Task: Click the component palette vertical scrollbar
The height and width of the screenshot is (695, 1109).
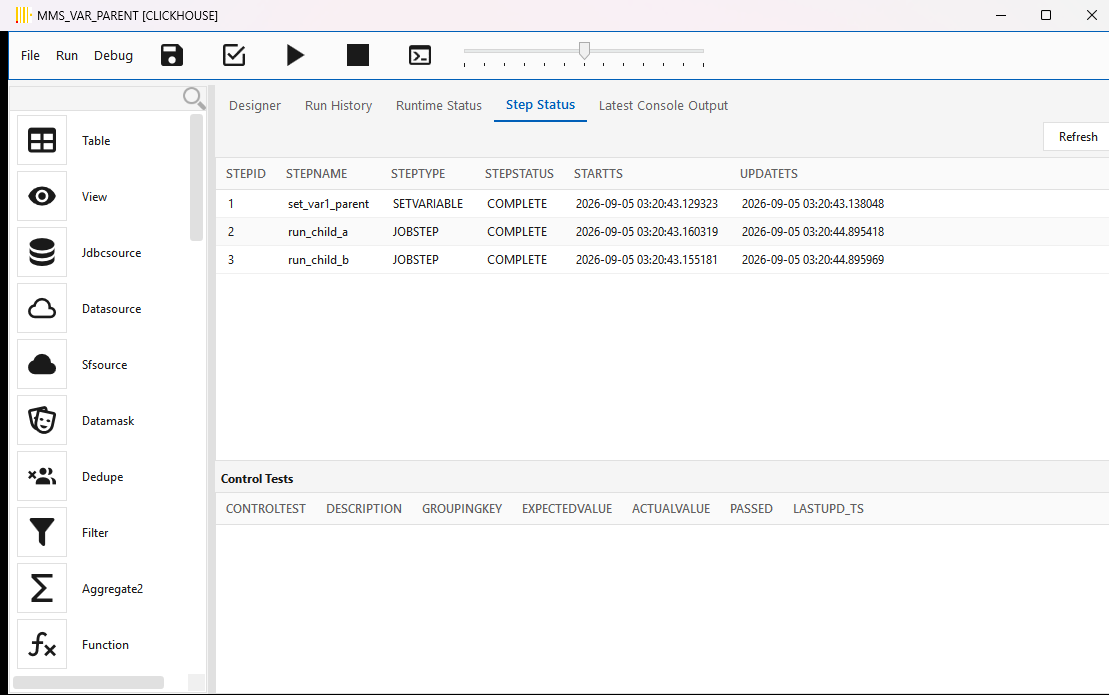Action: pos(196,177)
